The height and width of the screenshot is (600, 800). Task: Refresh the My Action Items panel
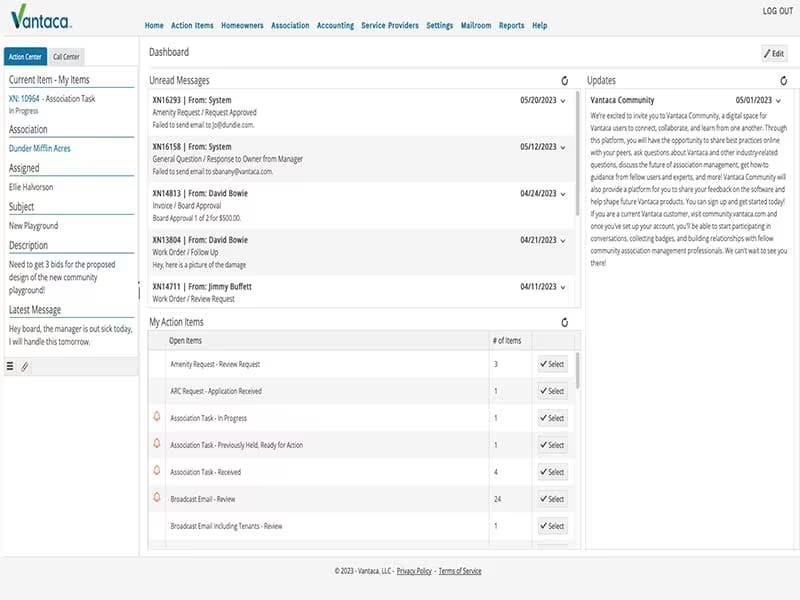[564, 322]
